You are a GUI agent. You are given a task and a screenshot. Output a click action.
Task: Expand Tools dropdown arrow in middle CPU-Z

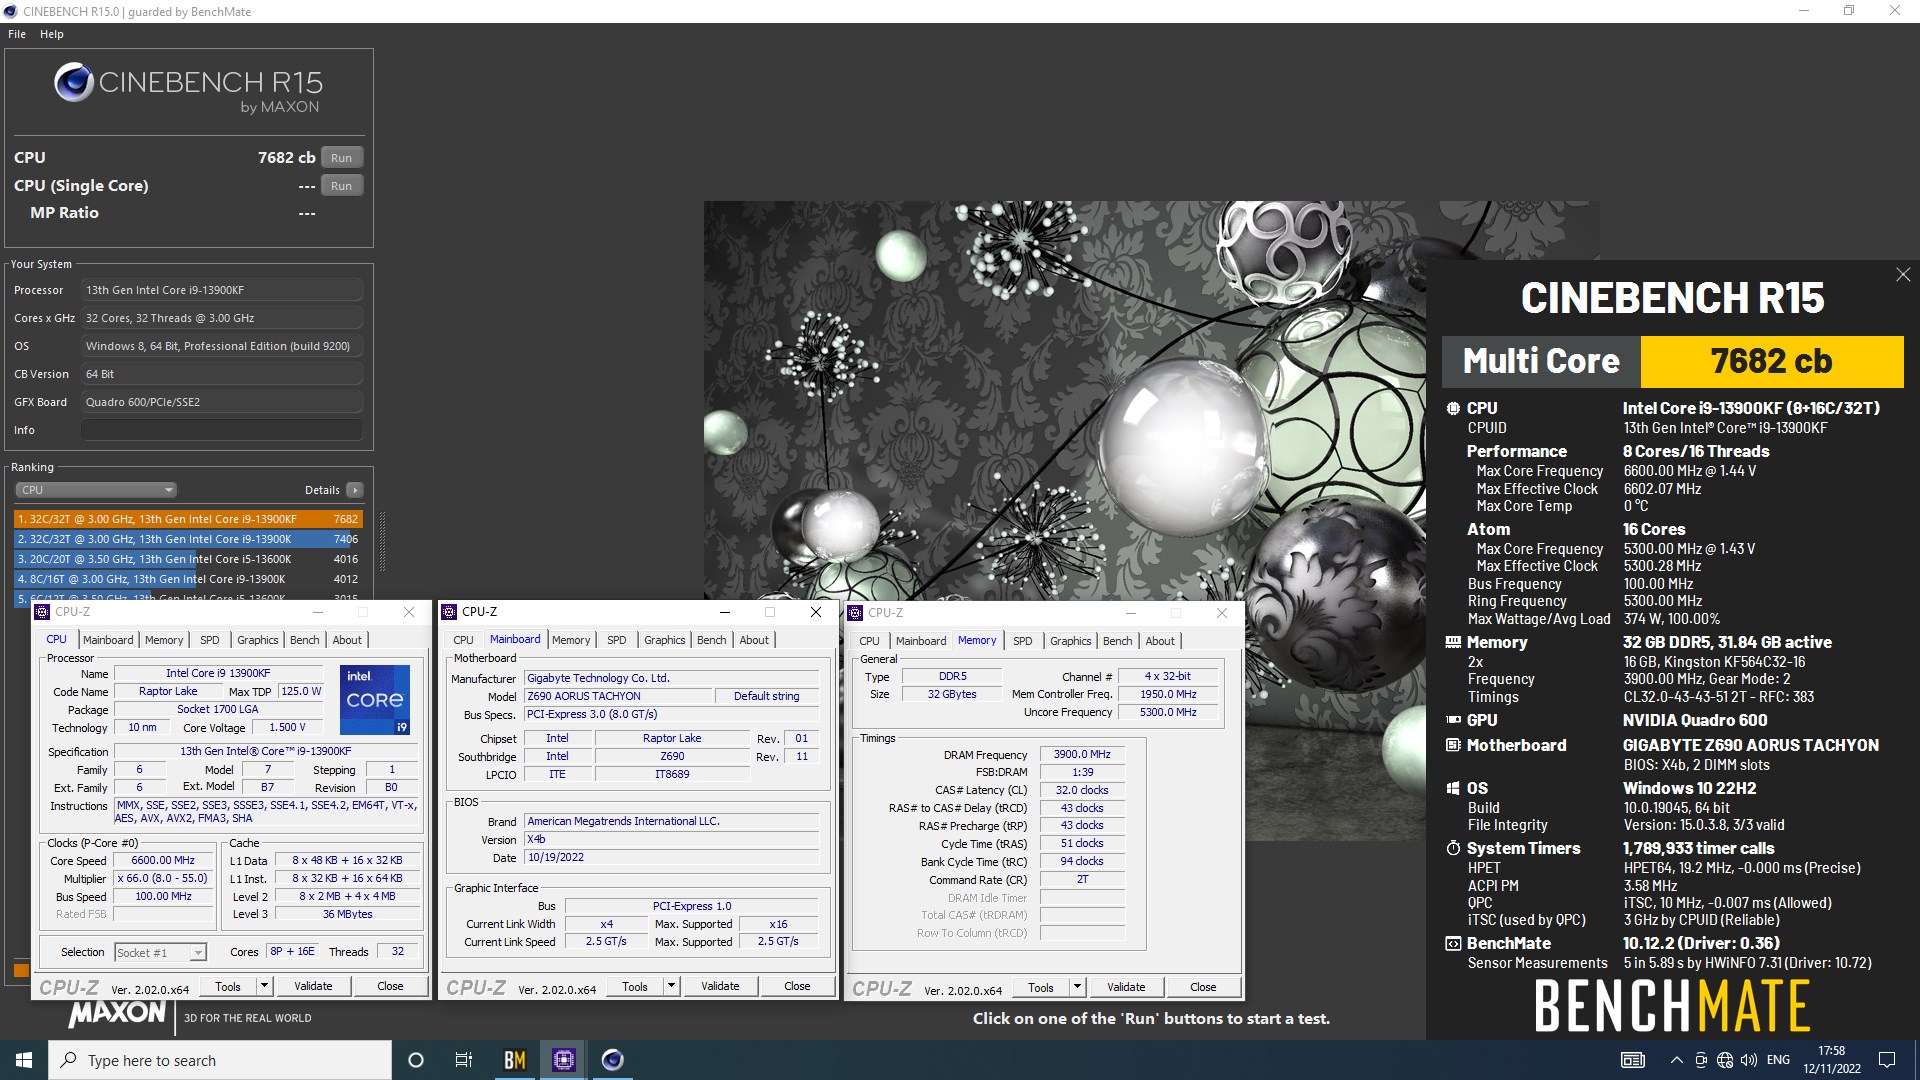tap(672, 986)
